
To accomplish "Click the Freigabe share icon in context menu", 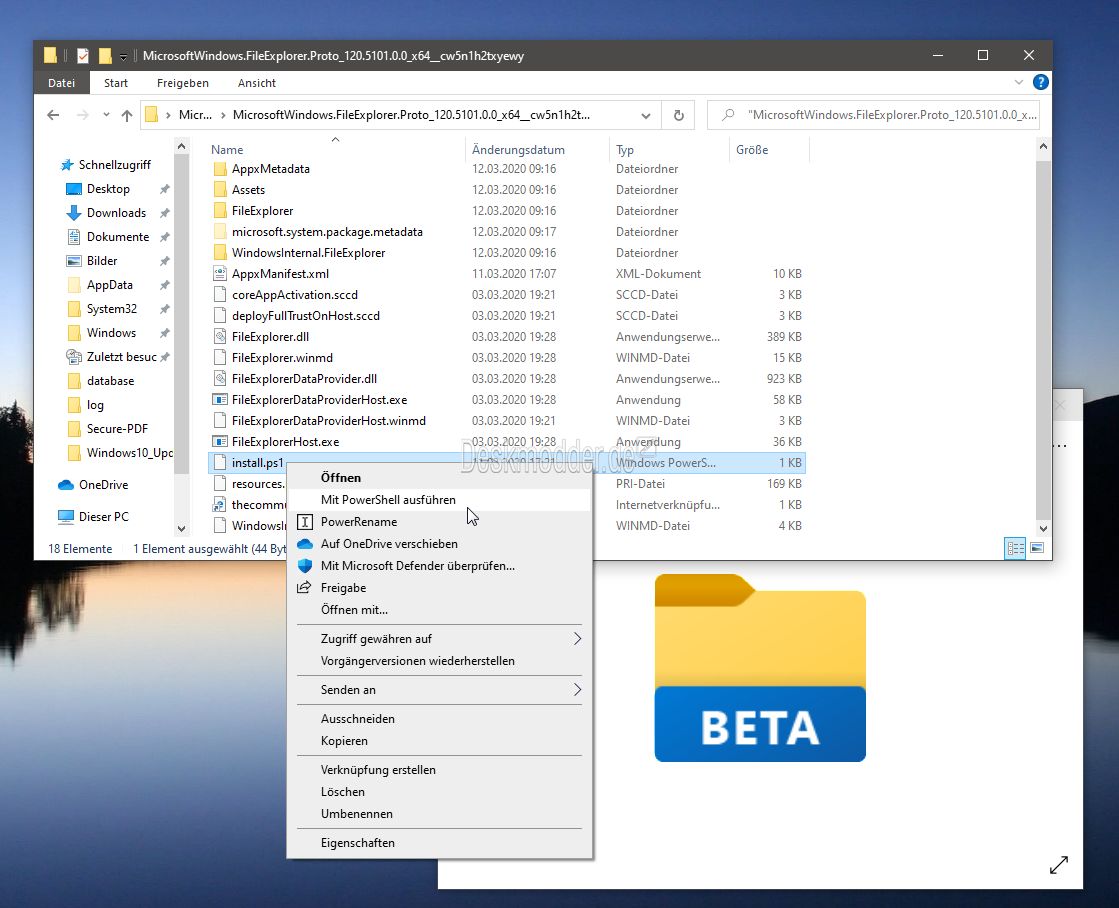I will [x=305, y=587].
